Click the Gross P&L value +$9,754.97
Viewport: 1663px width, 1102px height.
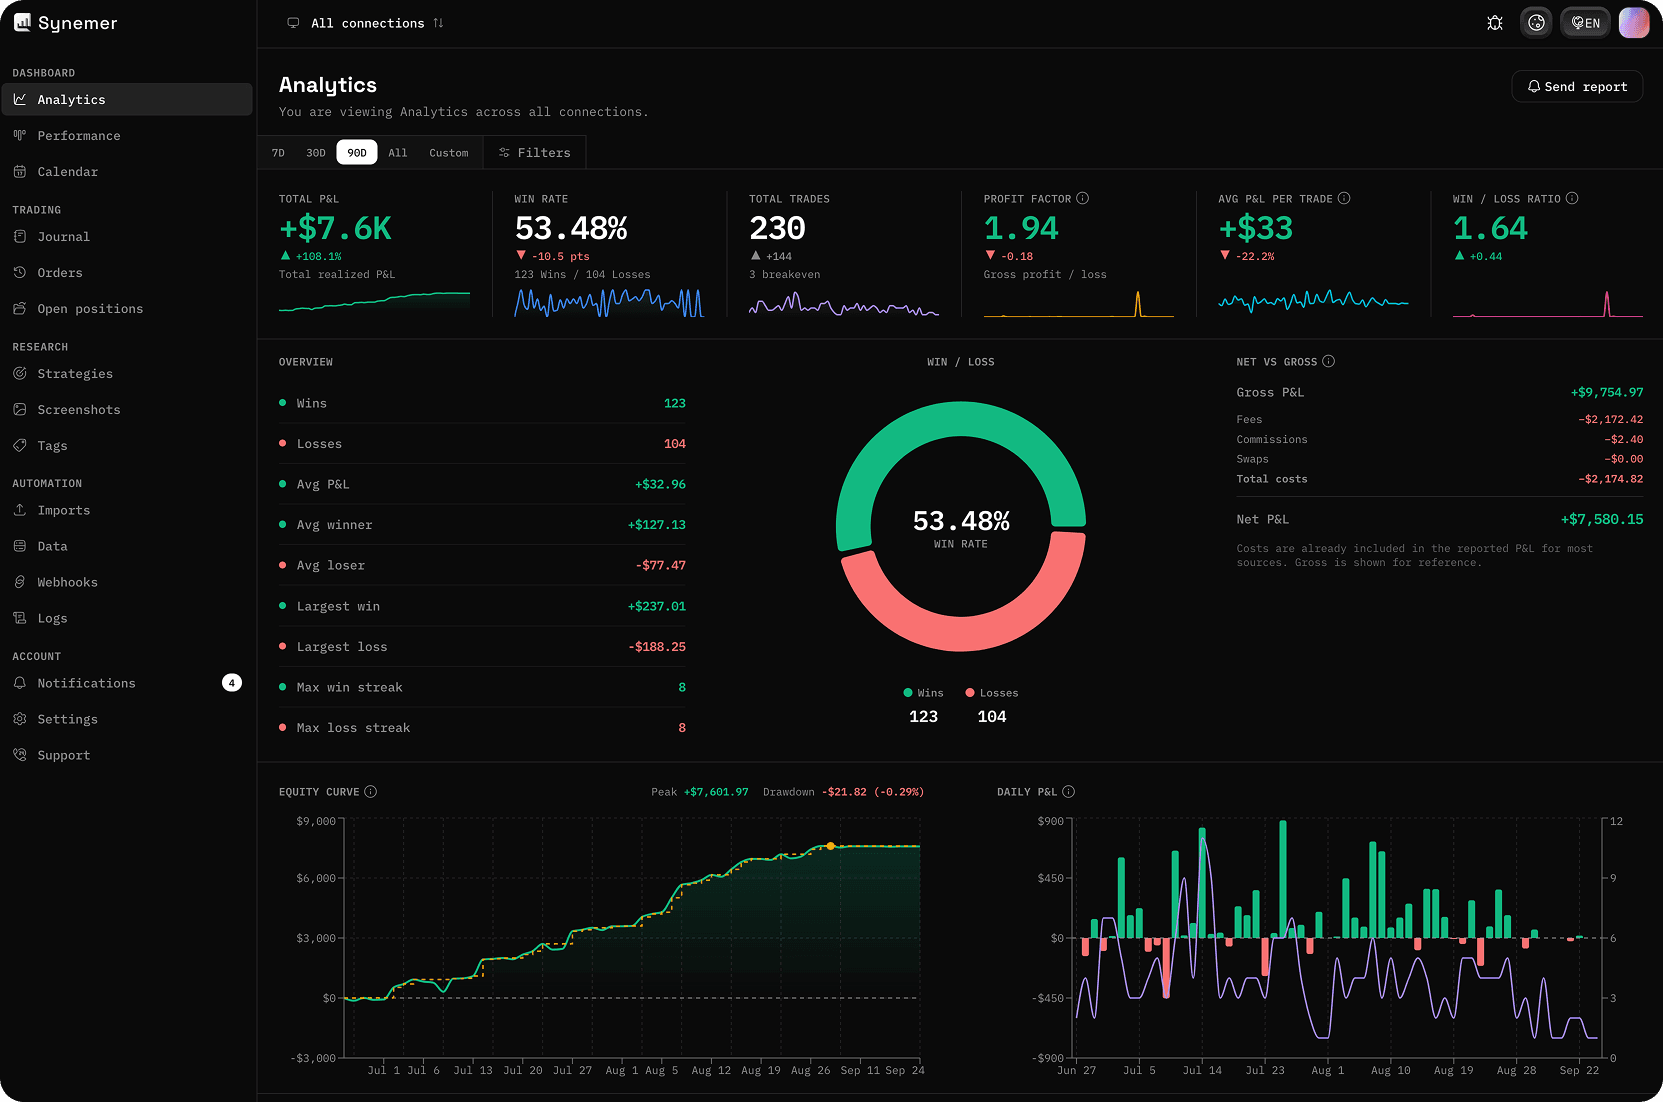click(x=1607, y=392)
